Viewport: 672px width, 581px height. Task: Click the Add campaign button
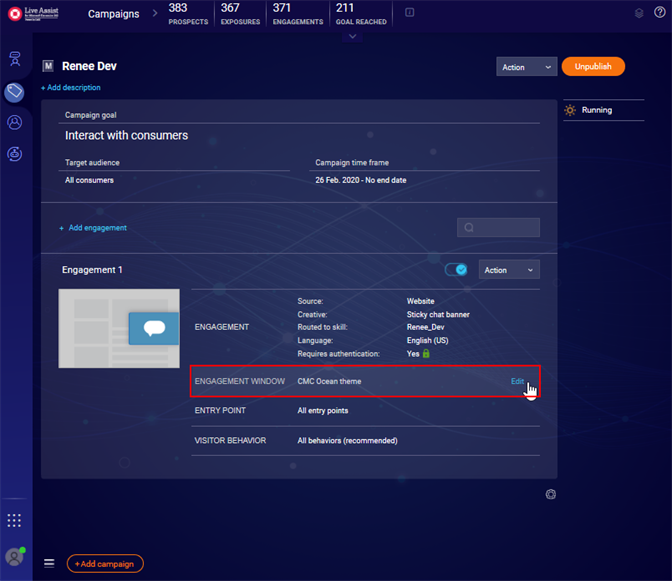click(x=105, y=563)
